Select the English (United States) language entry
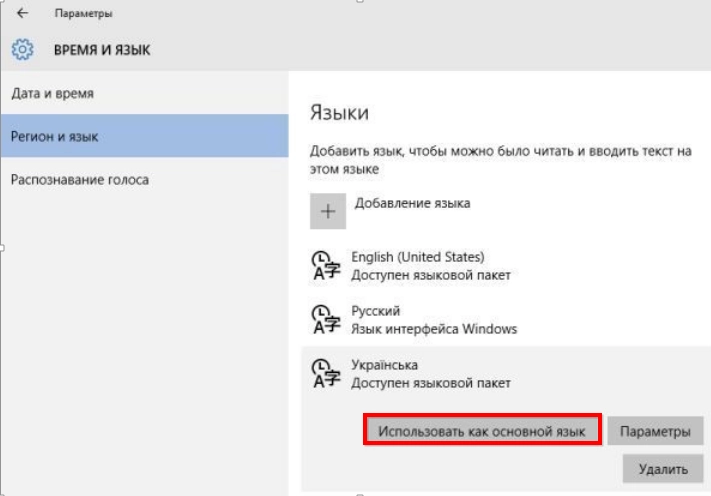The width and height of the screenshot is (711, 496). coord(418,257)
